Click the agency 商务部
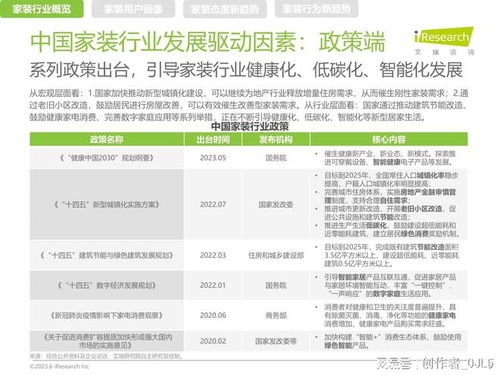 click(276, 315)
